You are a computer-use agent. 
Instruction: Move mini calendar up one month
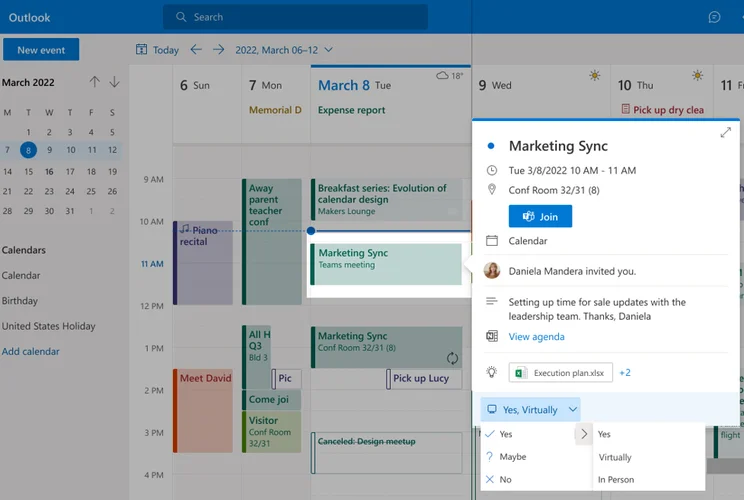coord(94,82)
